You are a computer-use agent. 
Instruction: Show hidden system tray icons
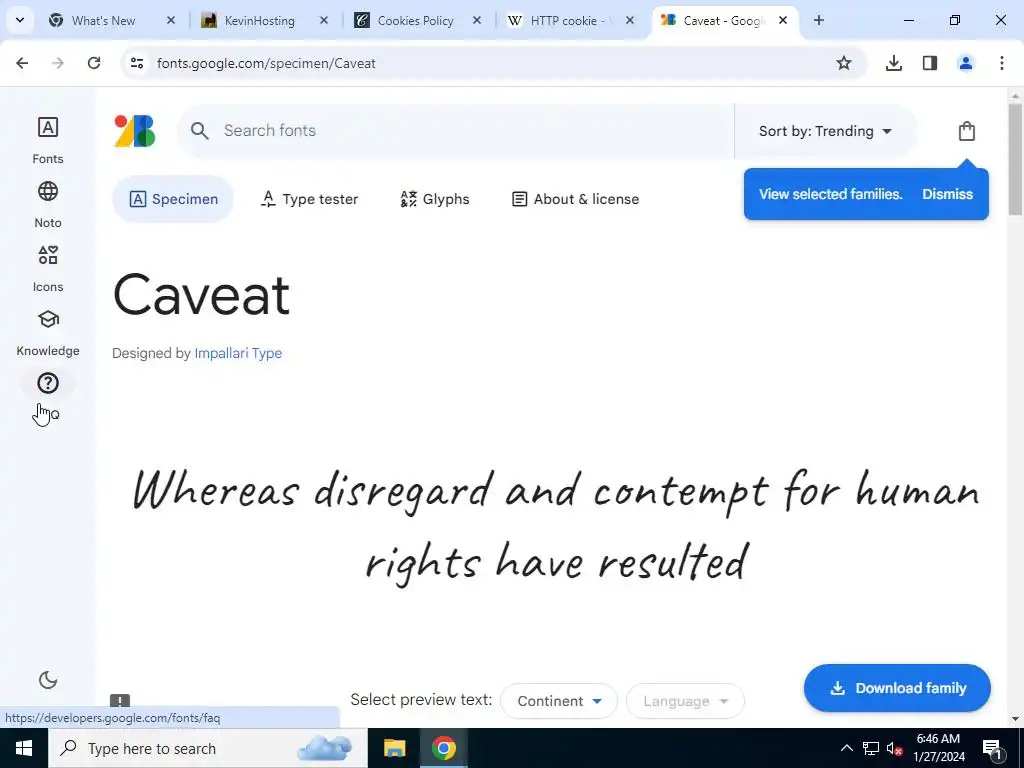846,748
